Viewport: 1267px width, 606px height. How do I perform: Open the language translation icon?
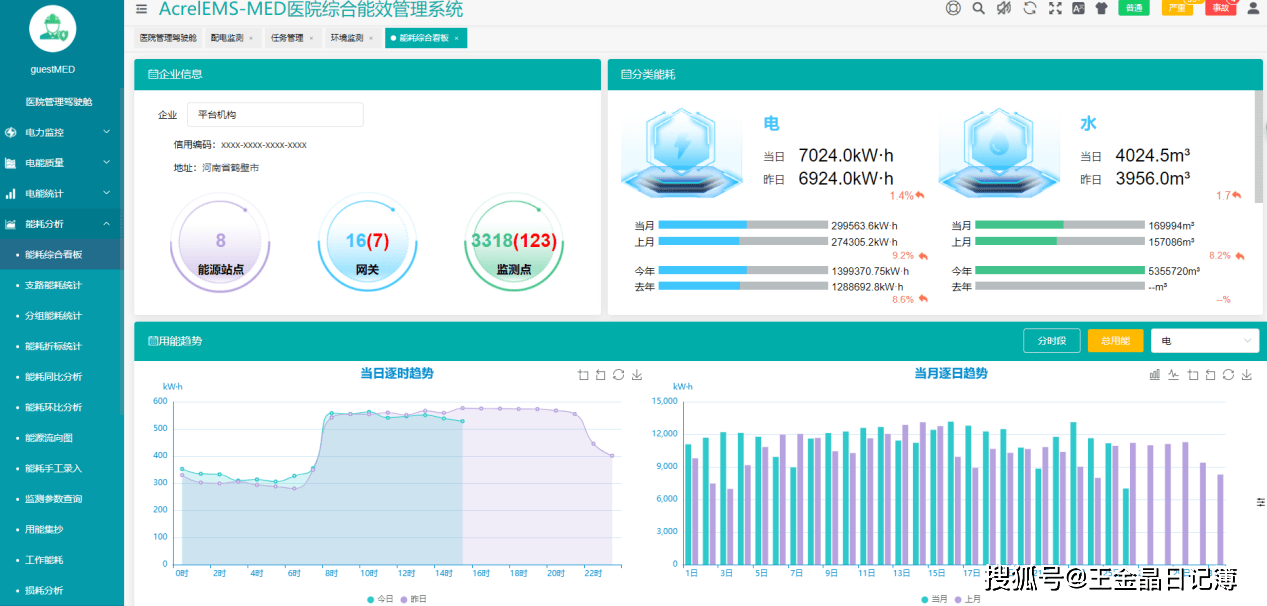(x=1078, y=8)
